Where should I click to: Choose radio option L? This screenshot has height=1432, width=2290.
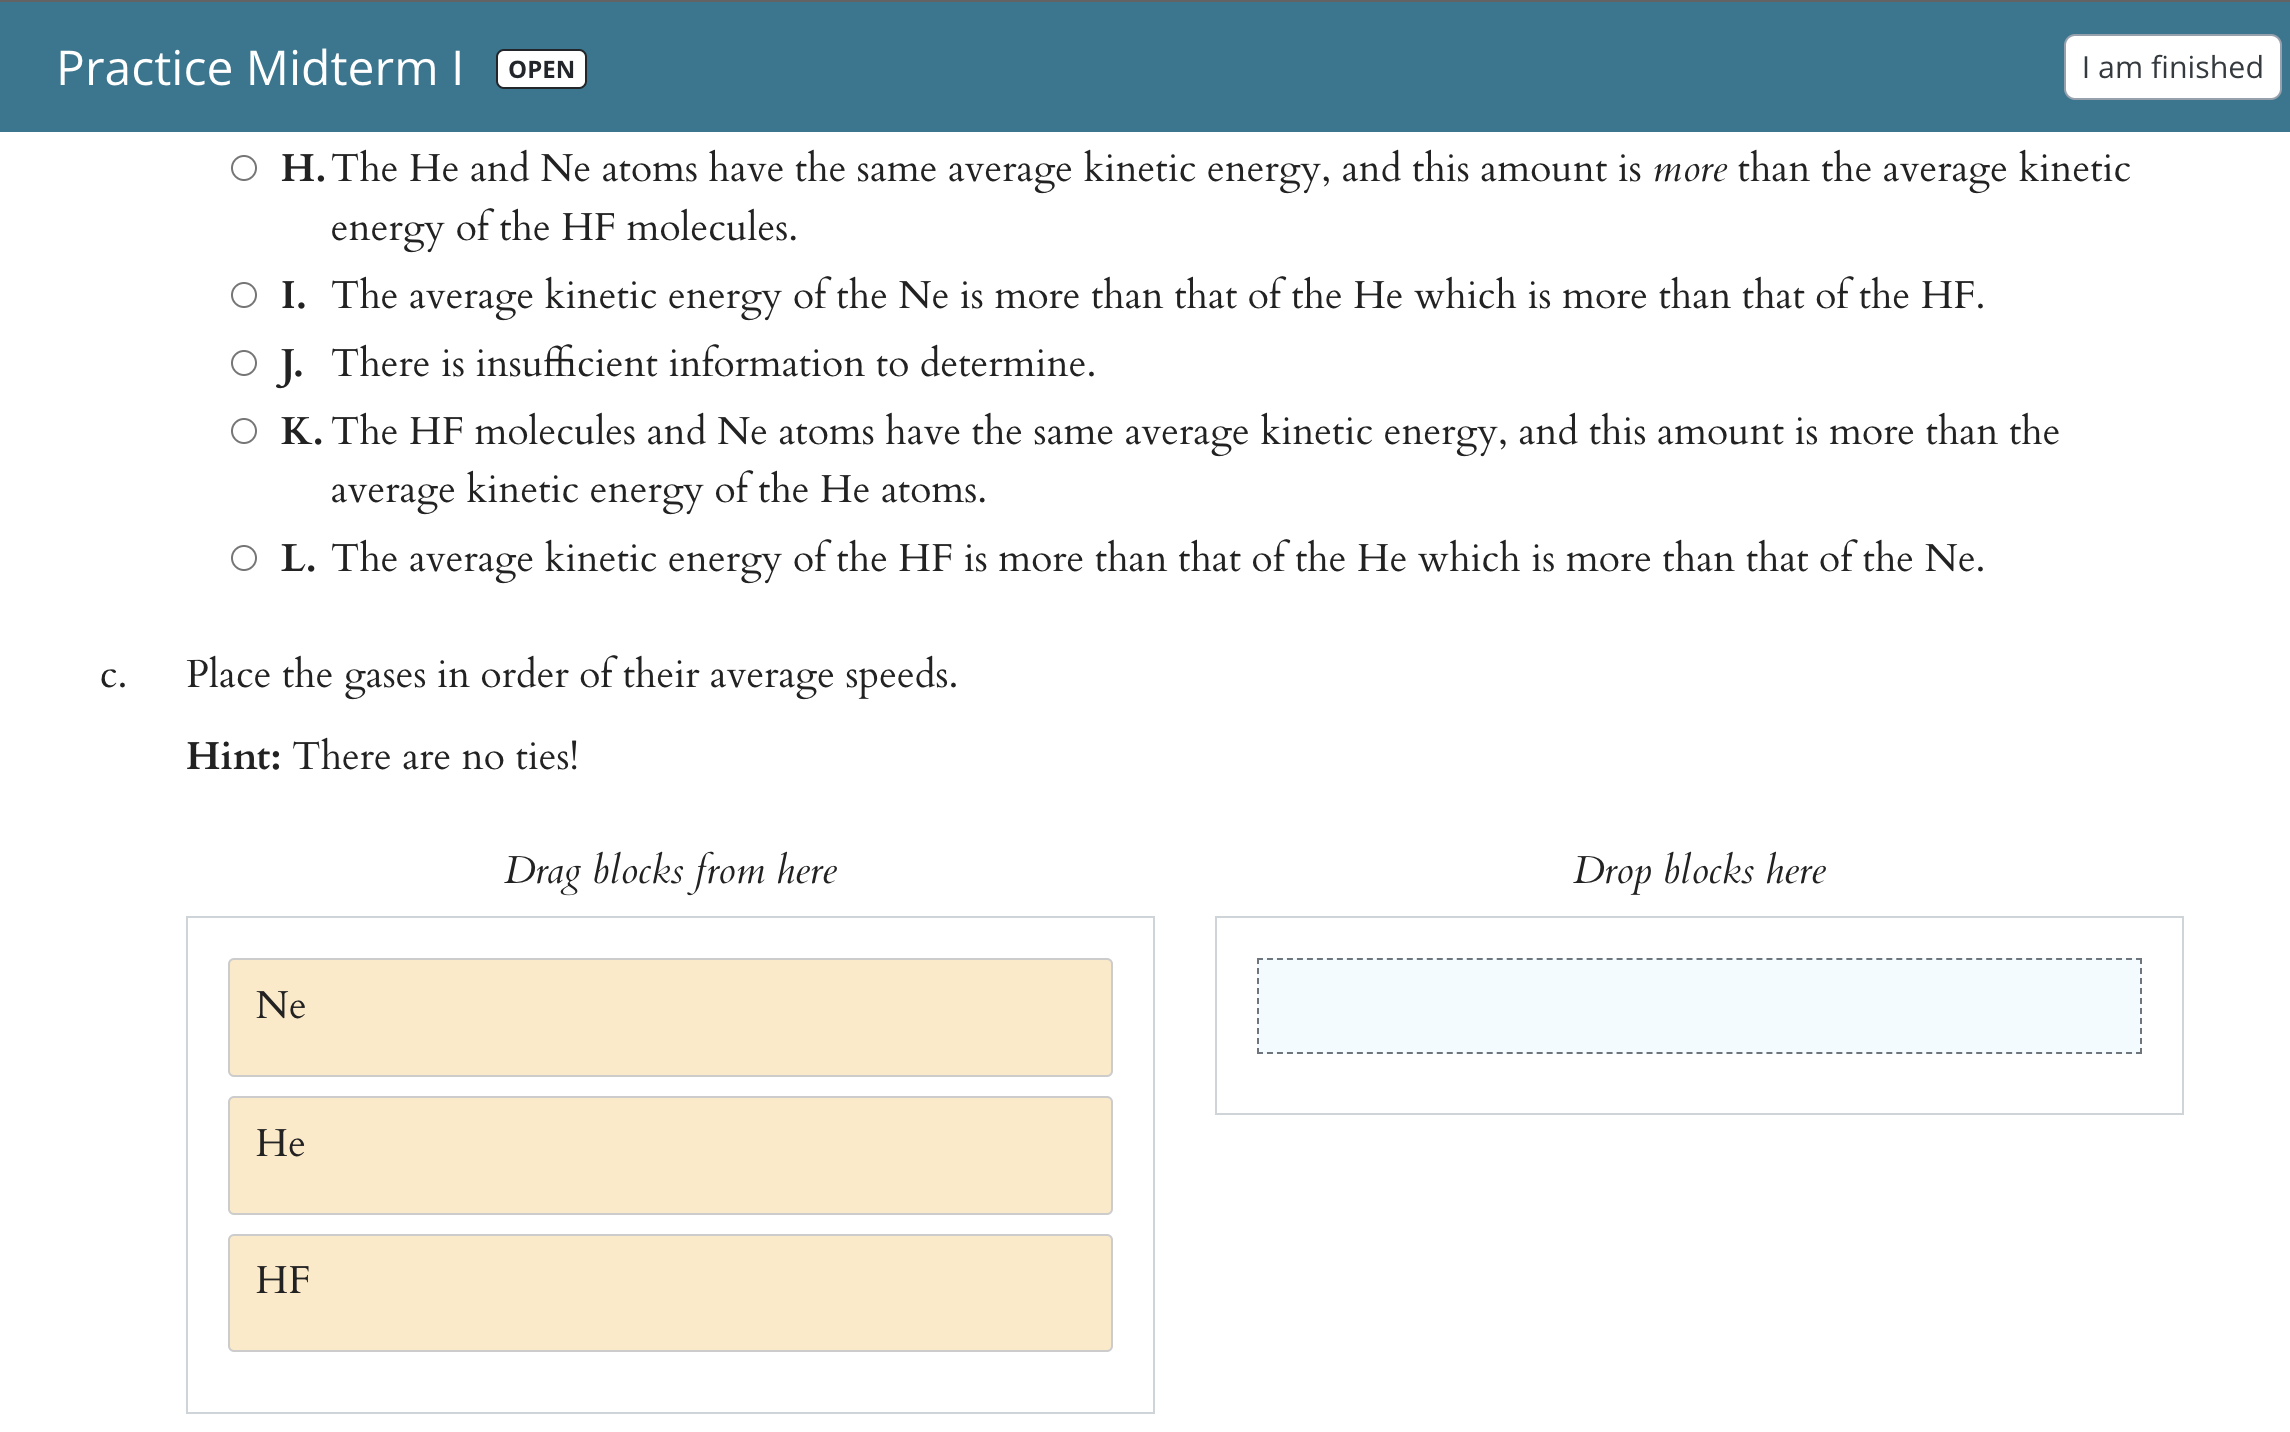244,558
